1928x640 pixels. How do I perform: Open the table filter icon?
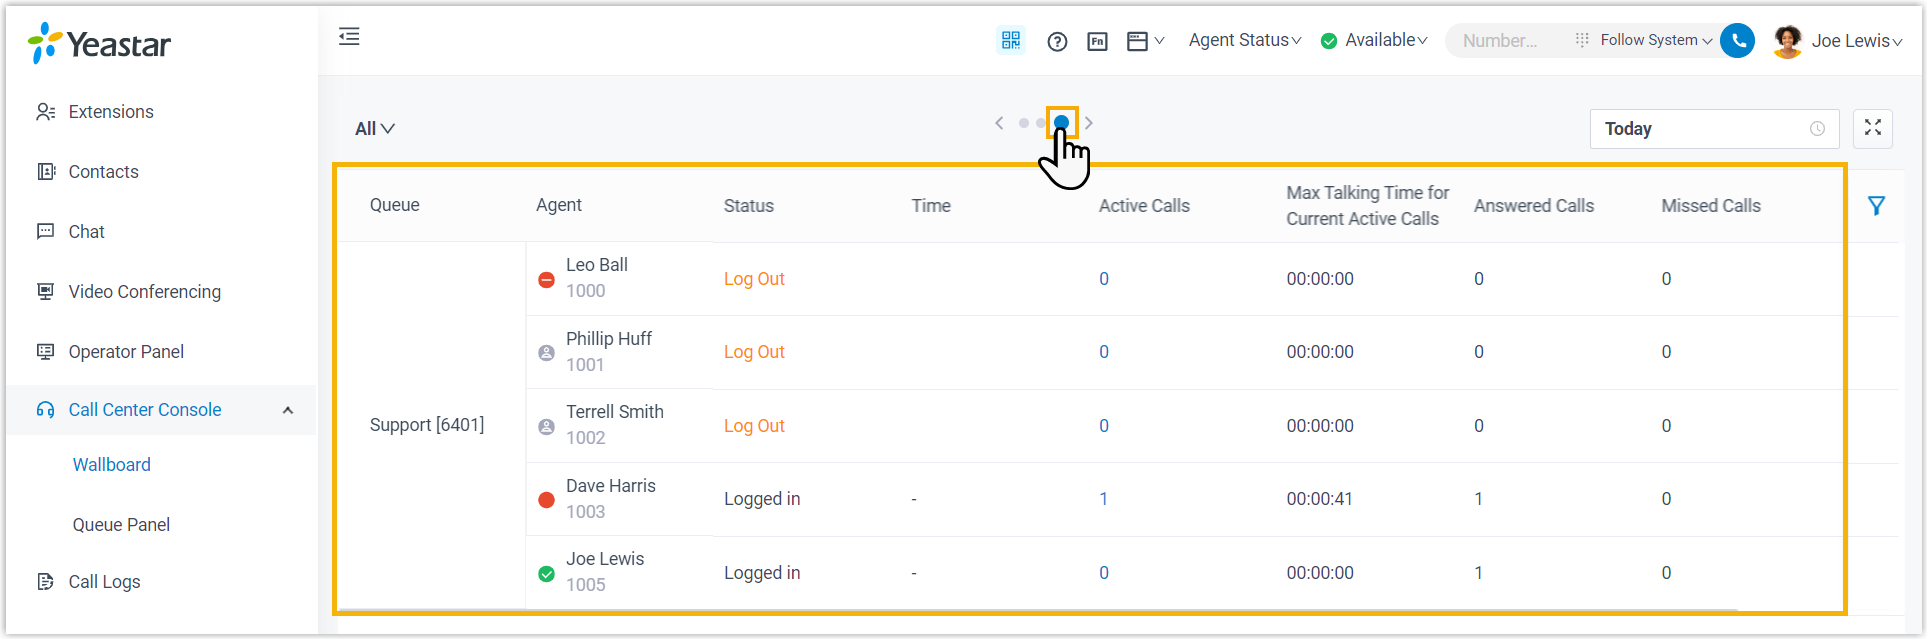coord(1876,206)
